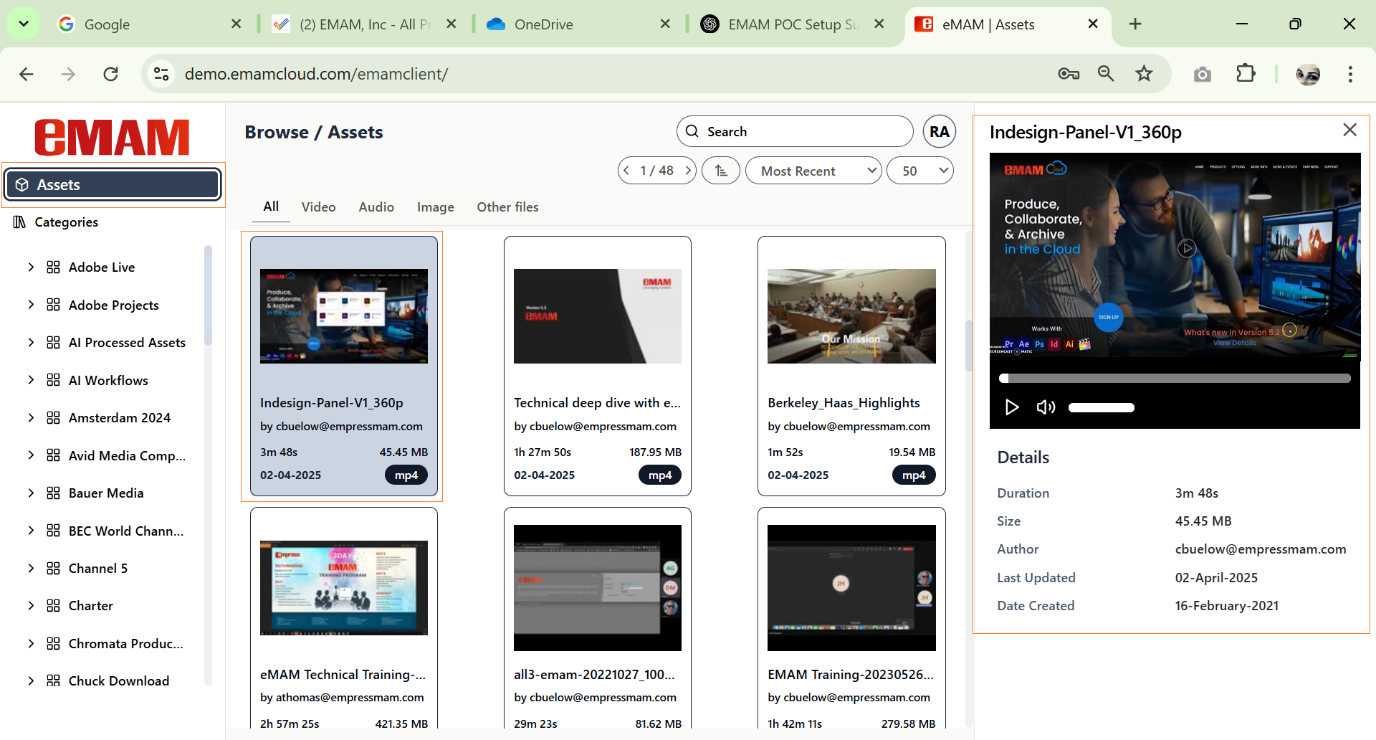Expand the Adobe Projects category
The width and height of the screenshot is (1376, 740).
(31, 305)
